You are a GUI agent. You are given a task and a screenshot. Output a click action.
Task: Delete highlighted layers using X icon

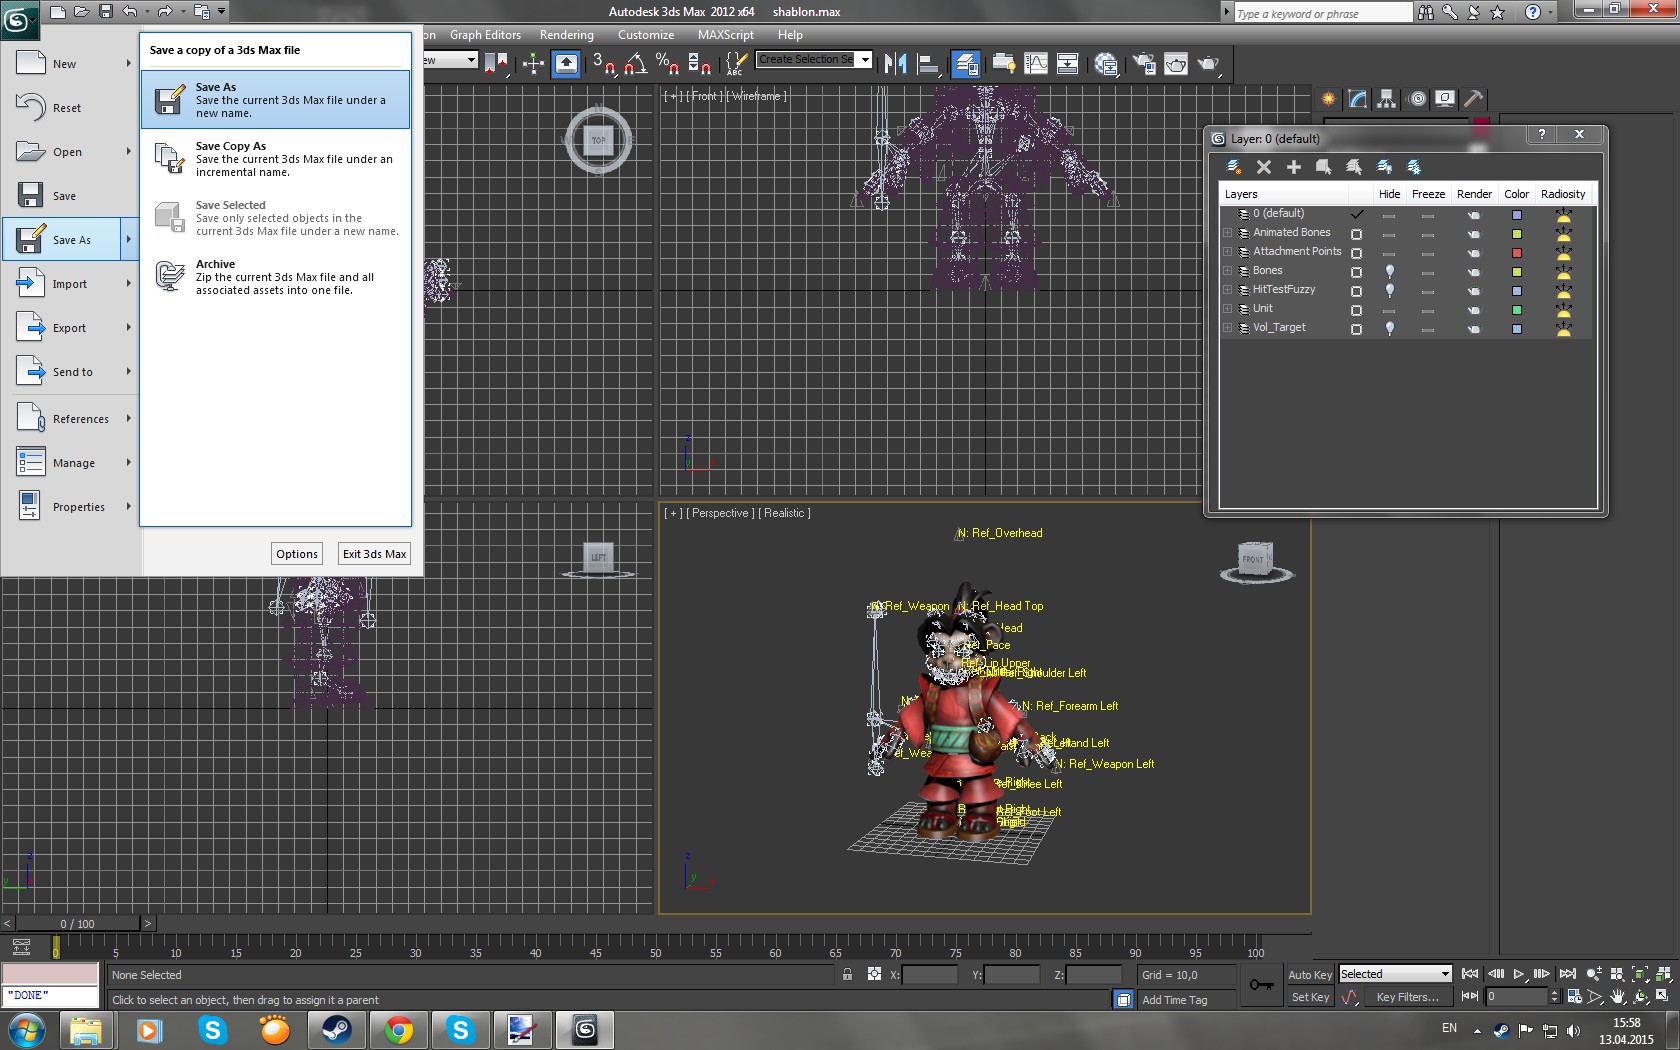click(x=1264, y=167)
